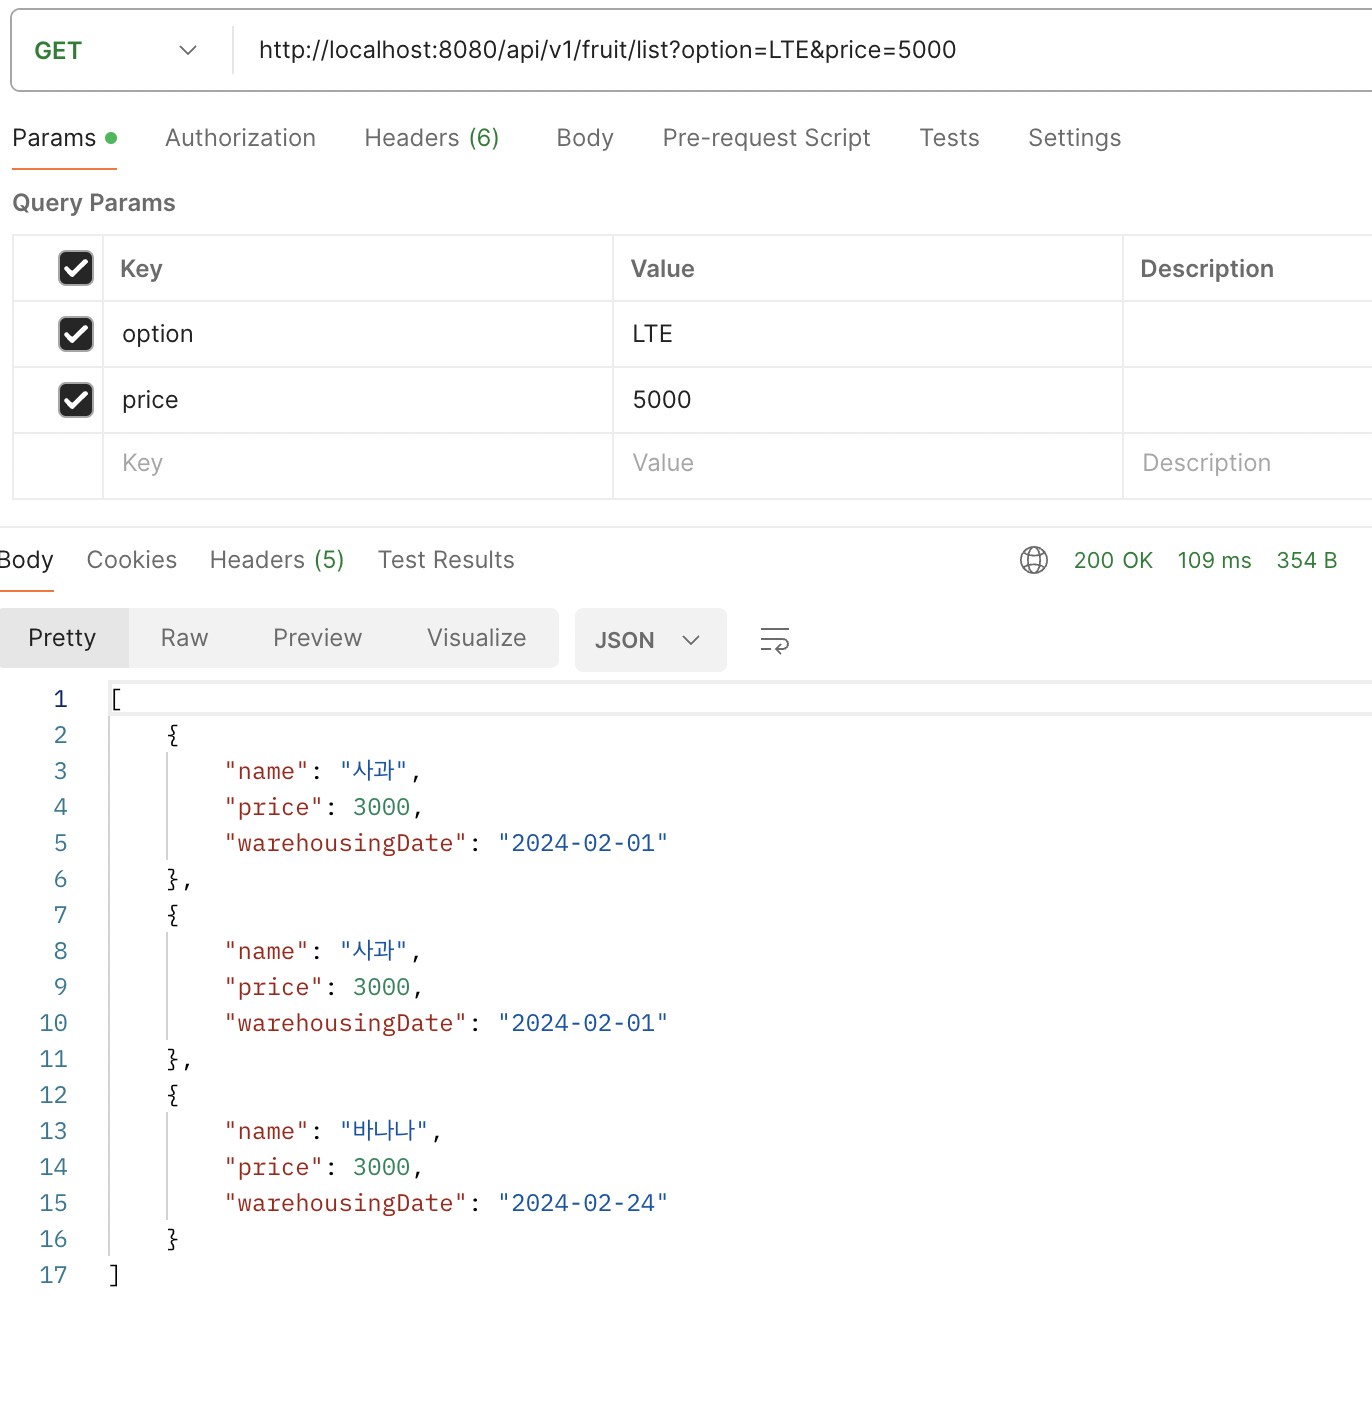Open the Settings tab
Viewport: 1372px width, 1402px height.
(x=1074, y=138)
